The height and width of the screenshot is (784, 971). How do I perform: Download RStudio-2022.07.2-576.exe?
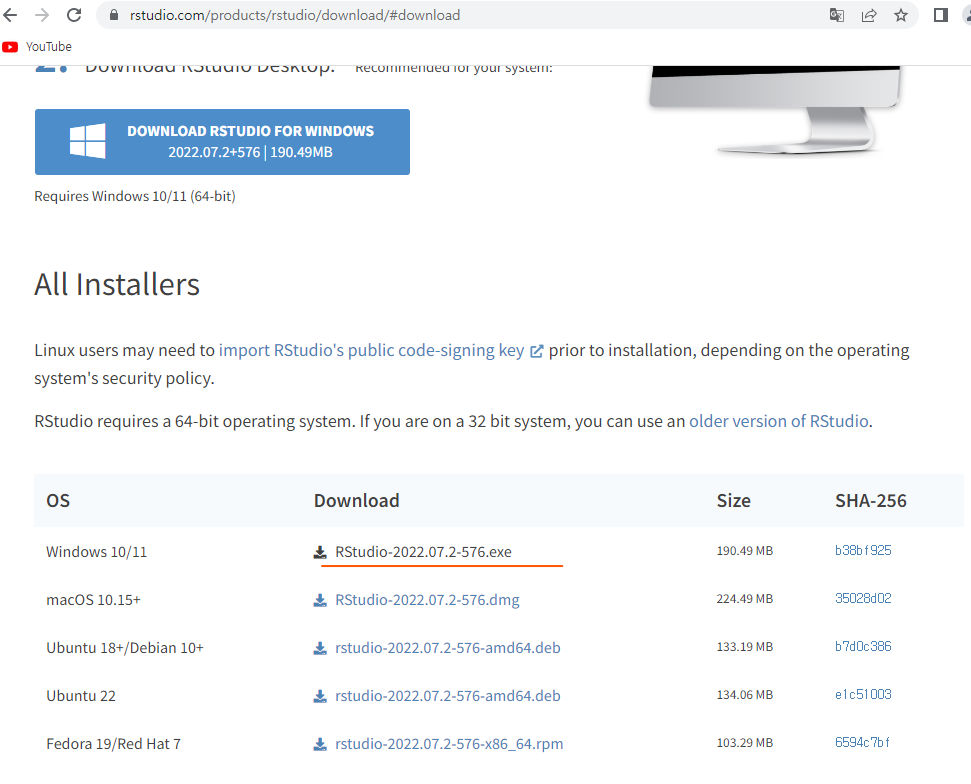coord(423,552)
